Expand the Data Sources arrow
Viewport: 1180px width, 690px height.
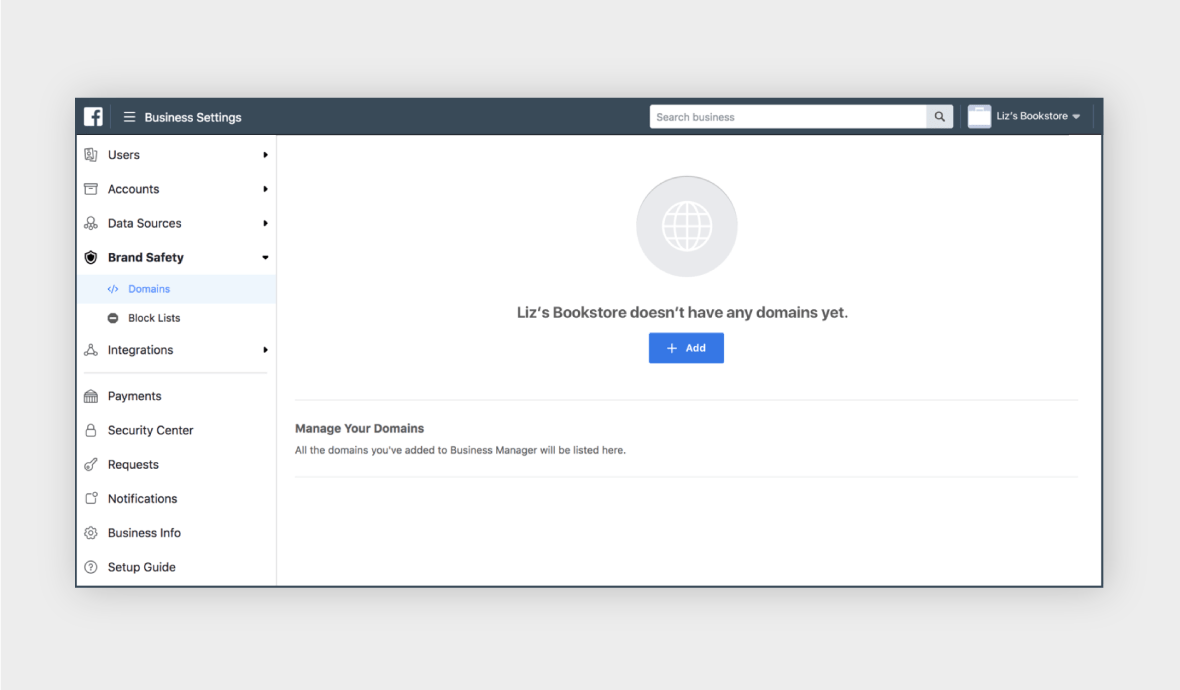coord(265,223)
